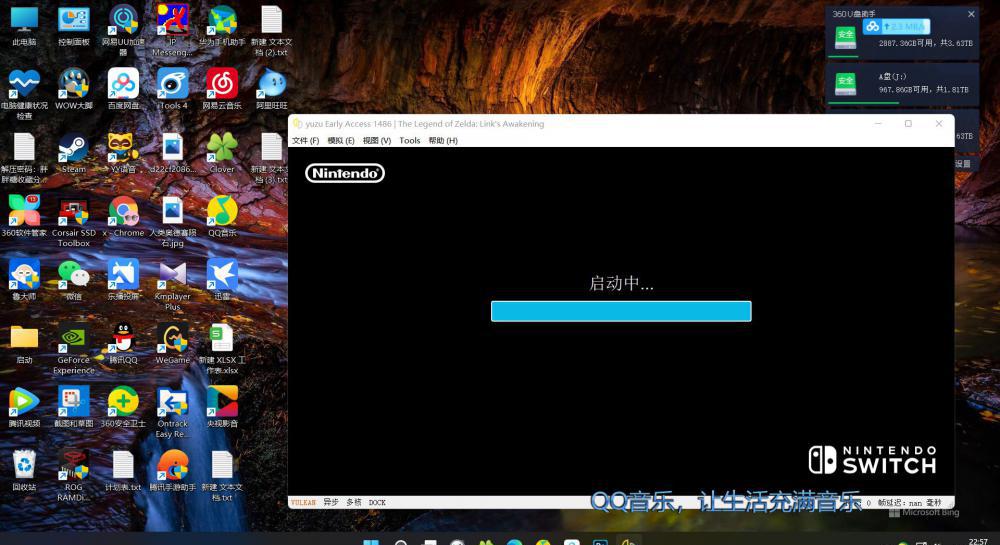Open WOW大脚 desktop icon

coord(73,89)
